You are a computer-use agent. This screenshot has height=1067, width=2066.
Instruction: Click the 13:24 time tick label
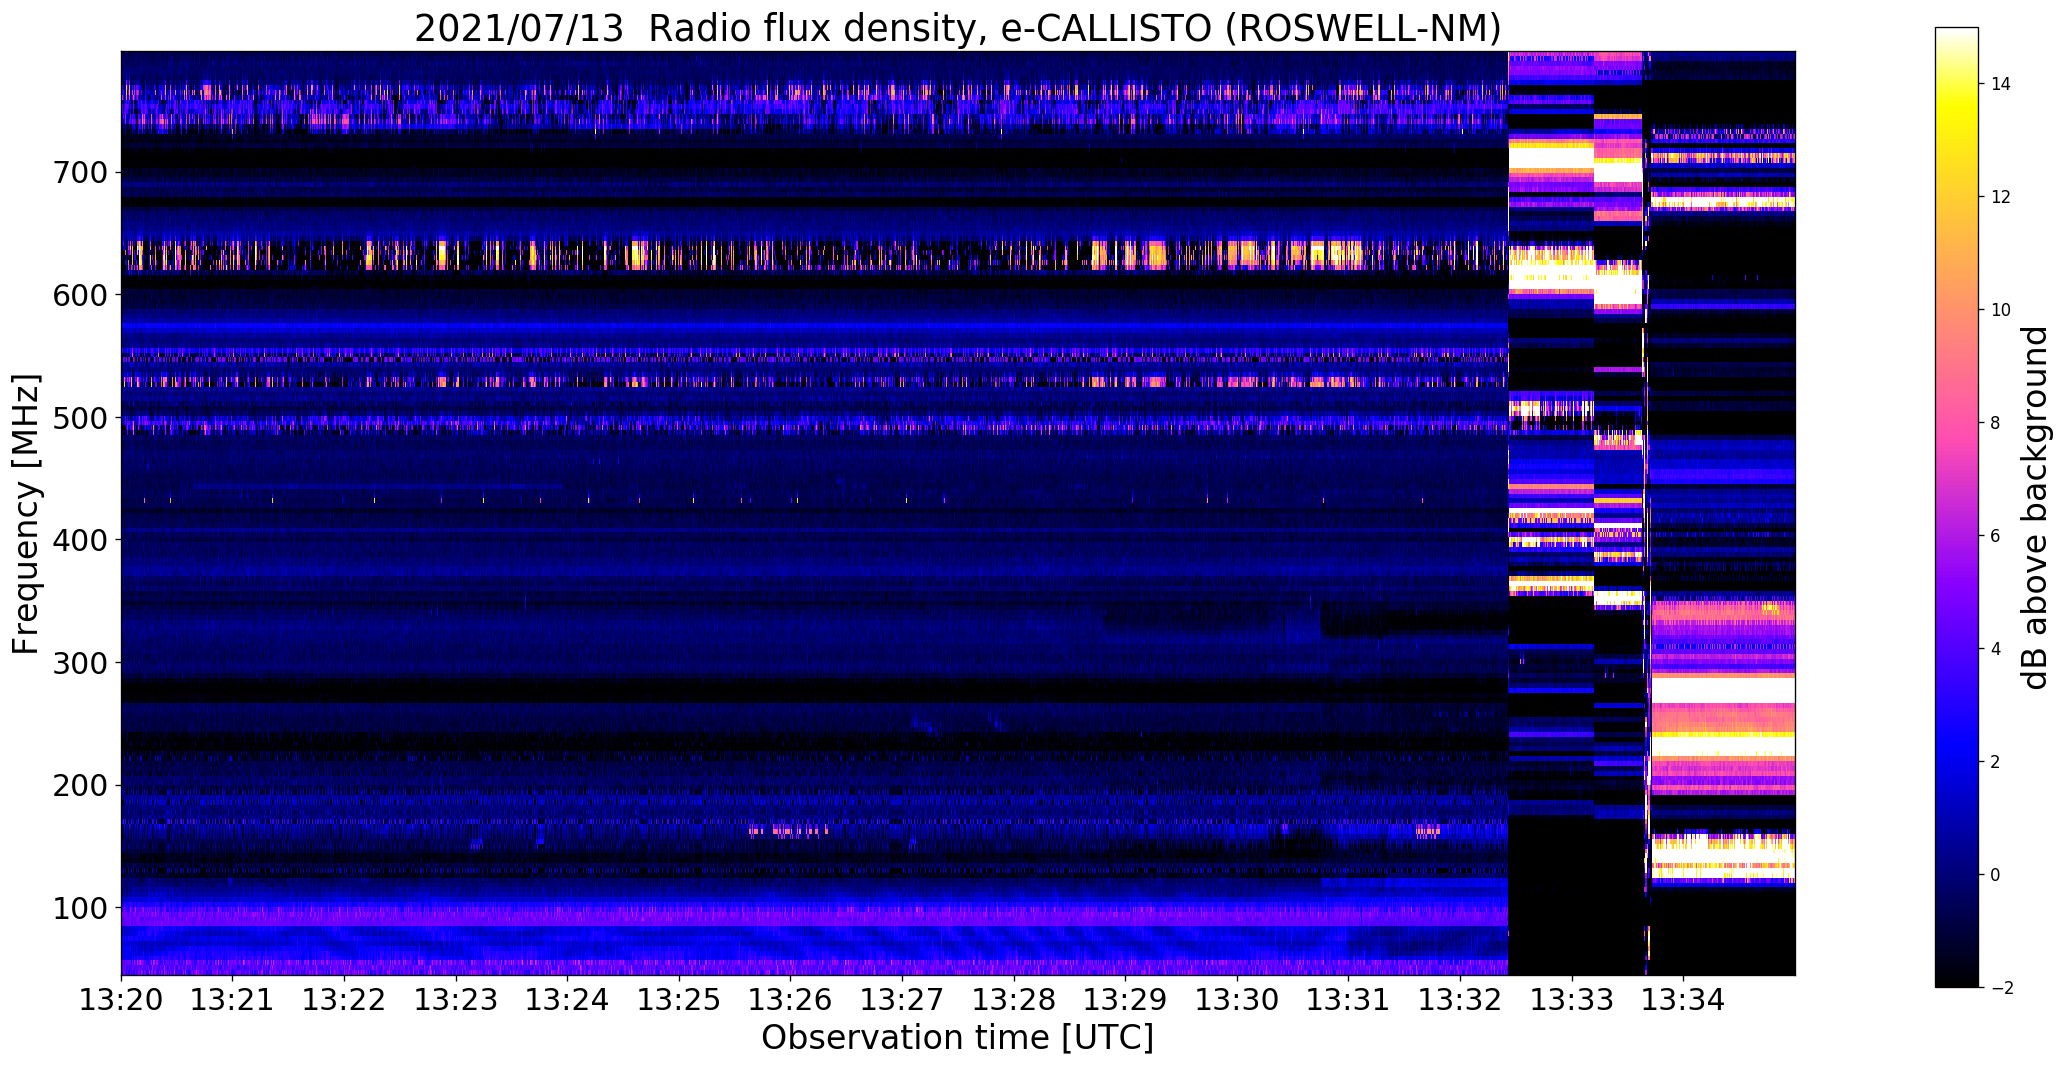(x=568, y=998)
